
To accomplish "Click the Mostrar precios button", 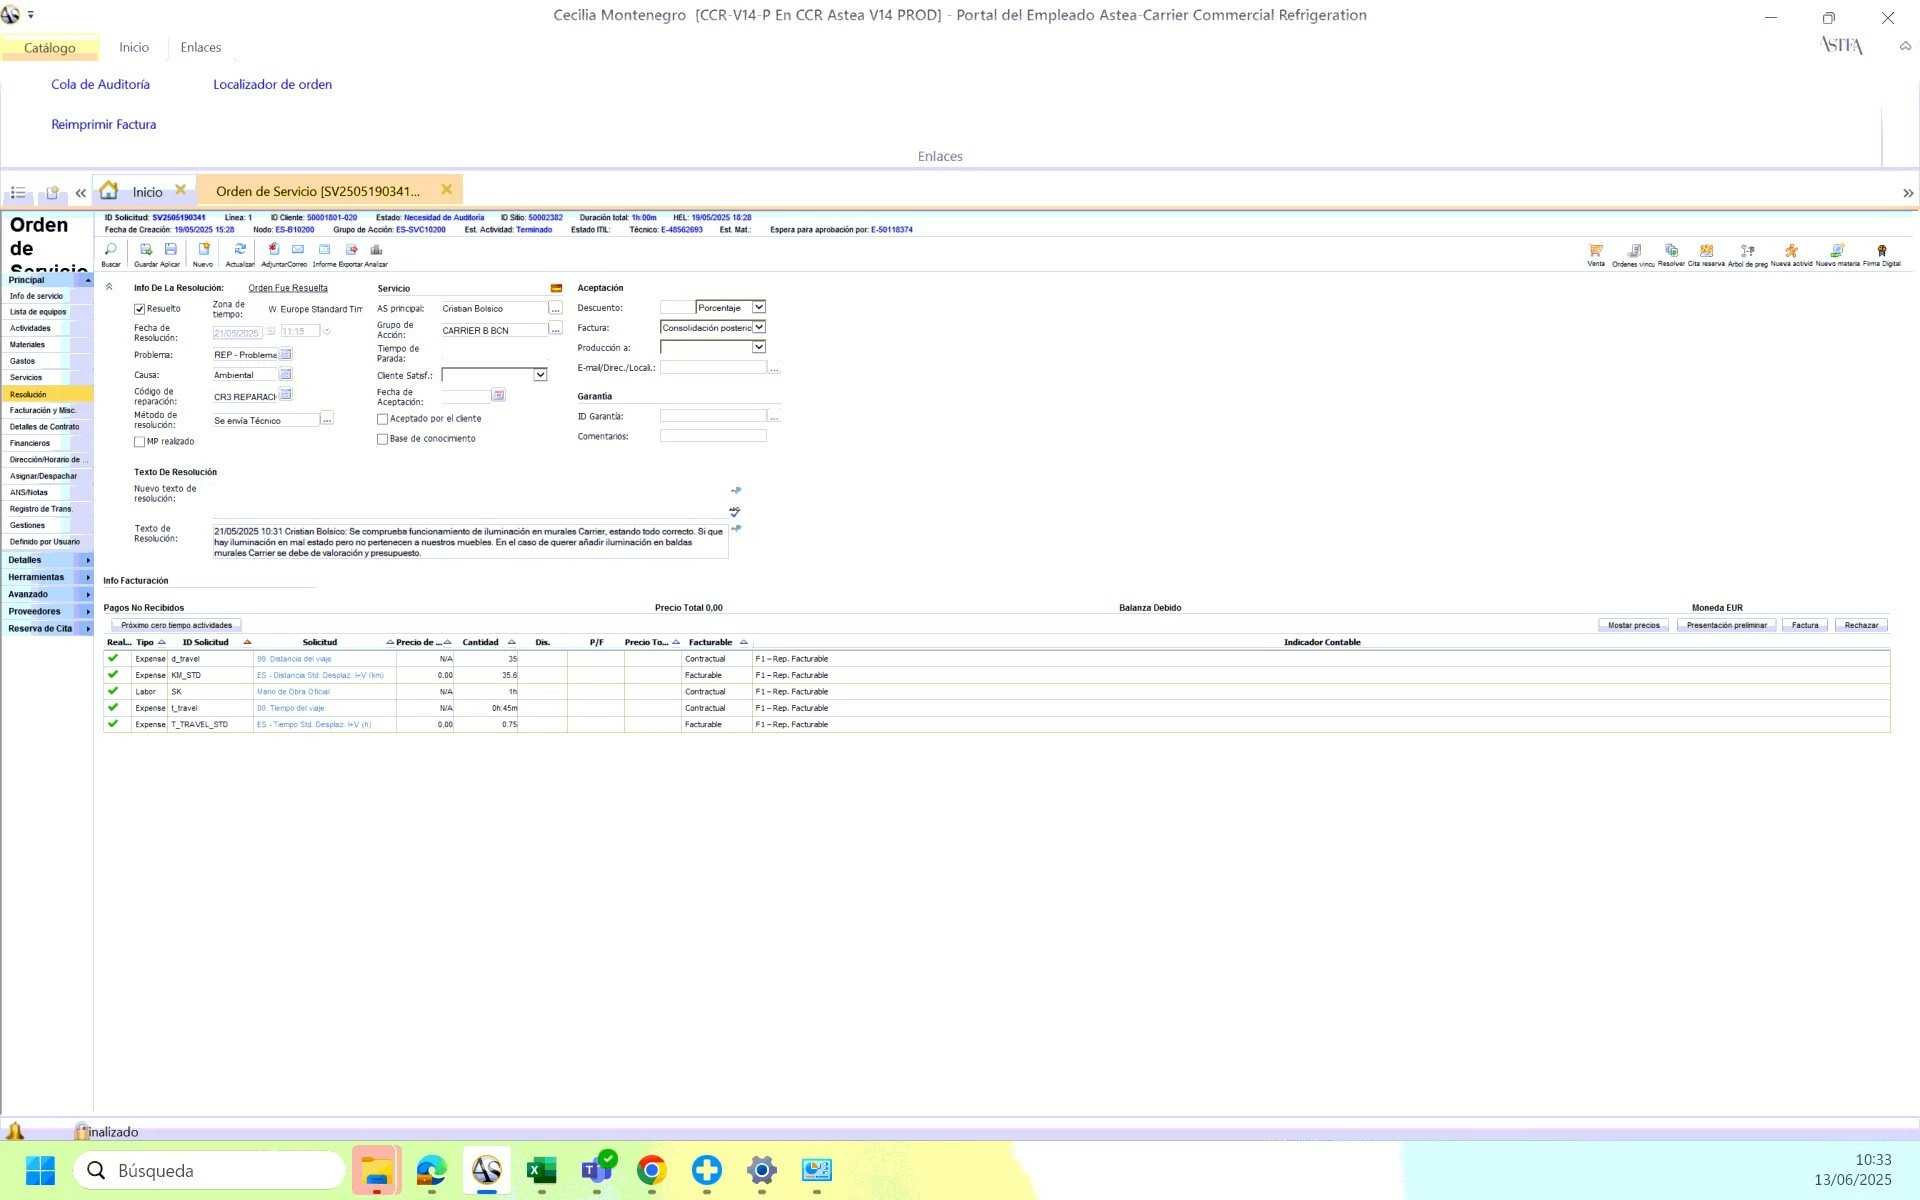I will pos(1634,625).
